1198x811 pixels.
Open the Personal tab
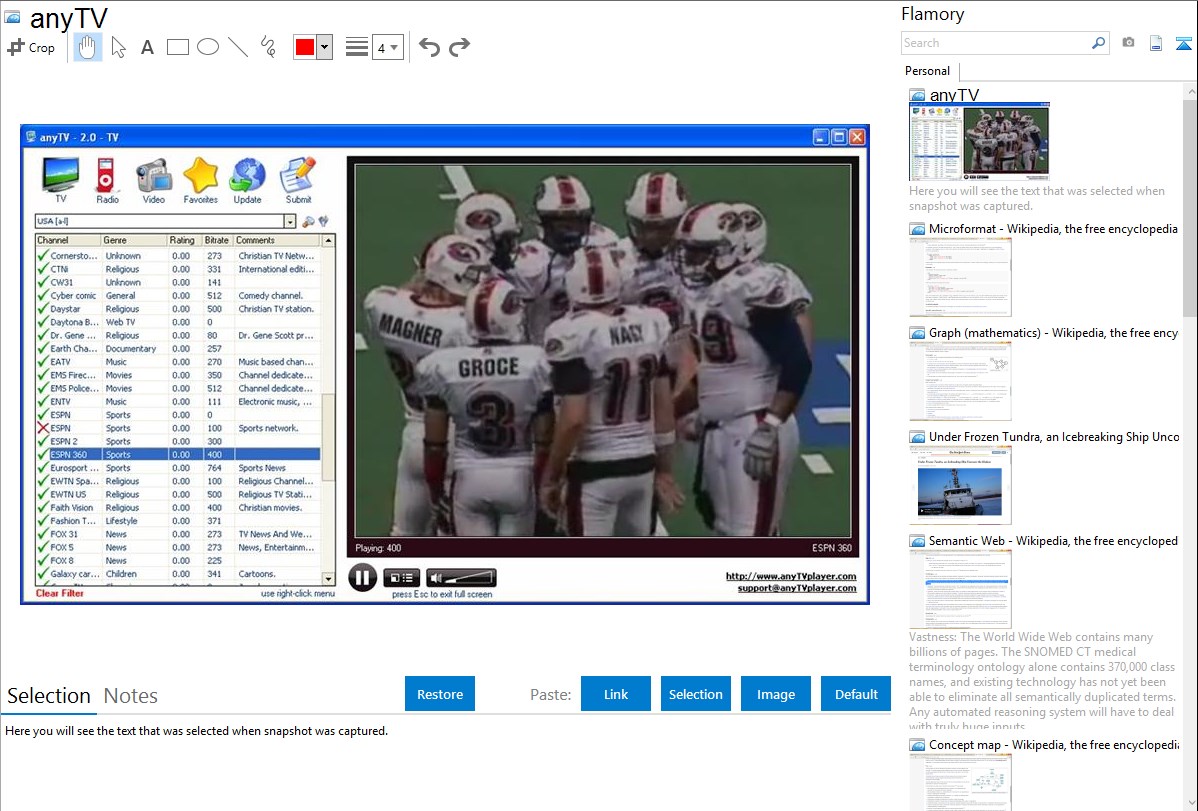click(927, 71)
